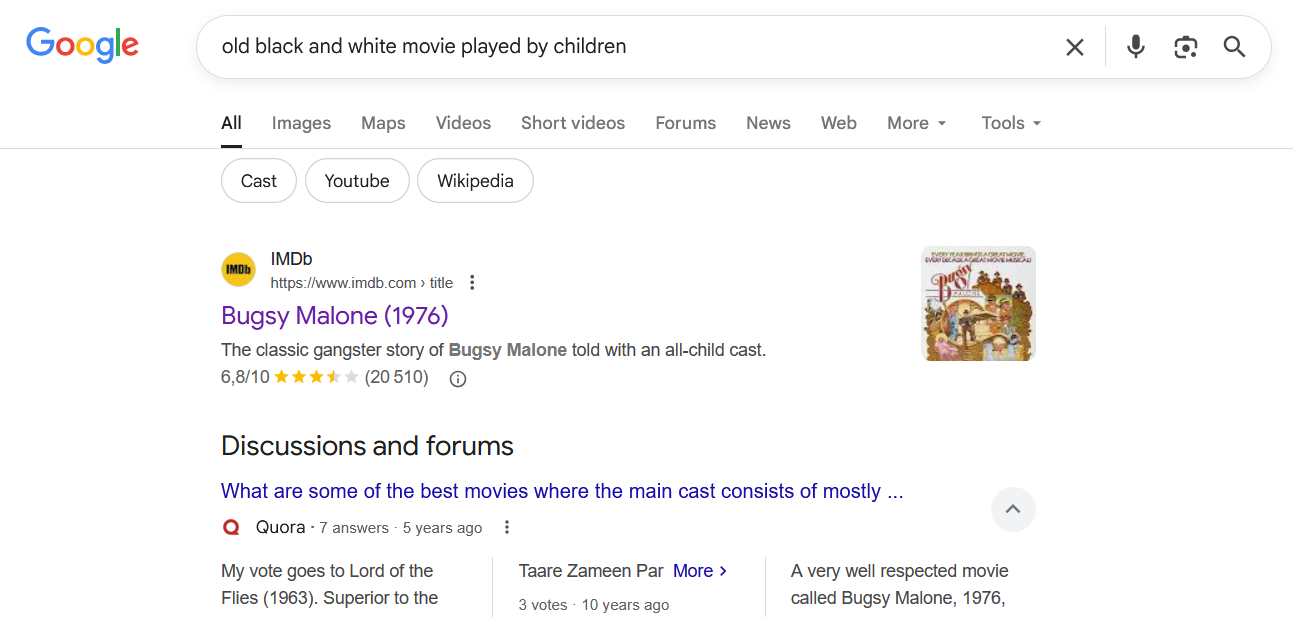Select the Short videos tab
Viewport: 1293px width, 617px height.
point(572,123)
